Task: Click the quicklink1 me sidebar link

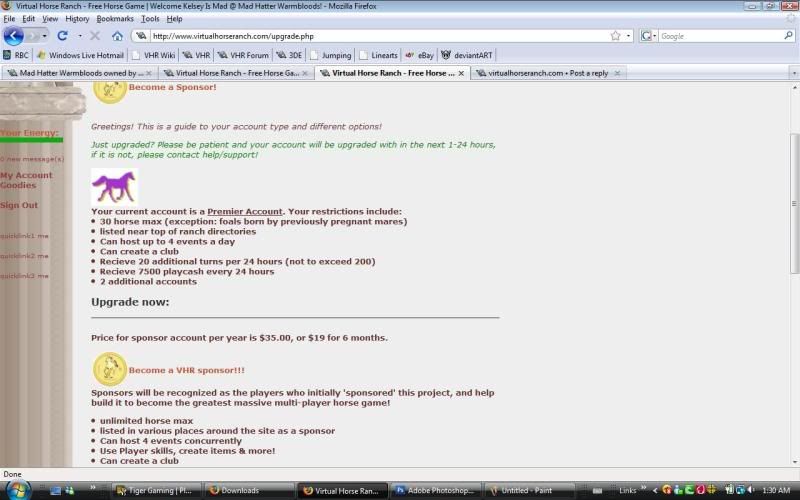Action: pyautogui.click(x=24, y=236)
